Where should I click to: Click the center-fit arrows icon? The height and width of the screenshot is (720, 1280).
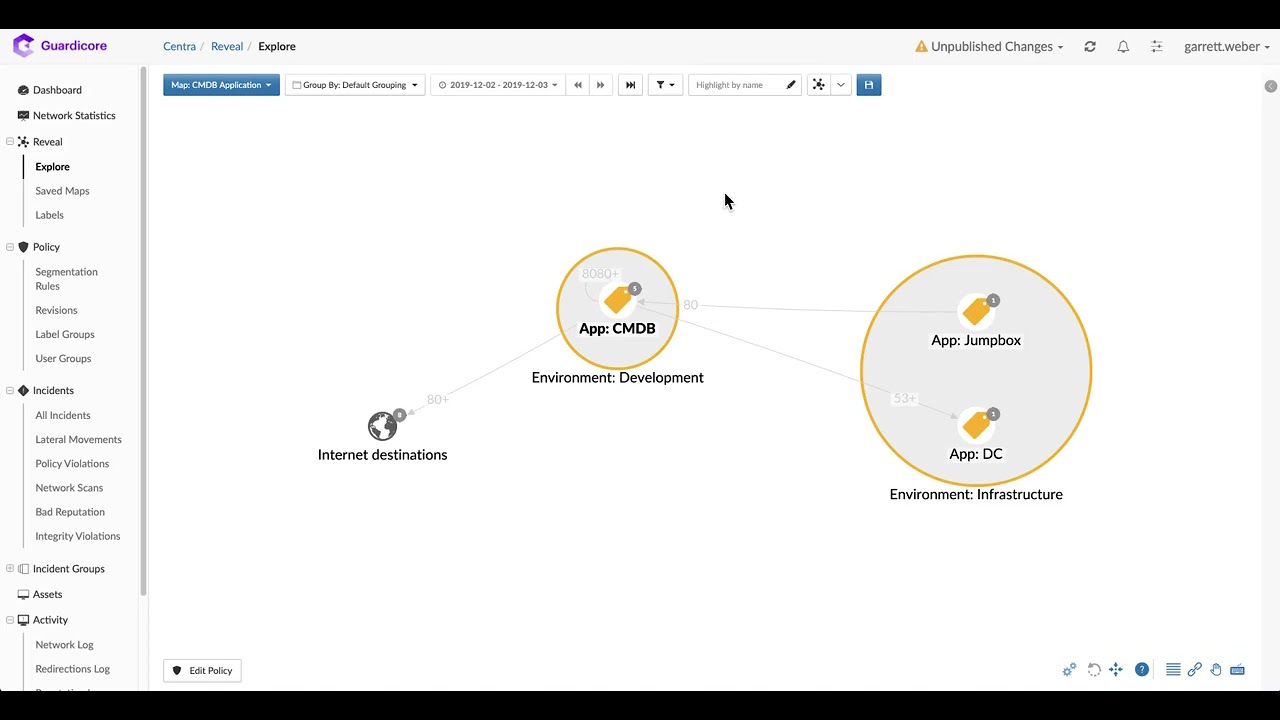[1116, 670]
